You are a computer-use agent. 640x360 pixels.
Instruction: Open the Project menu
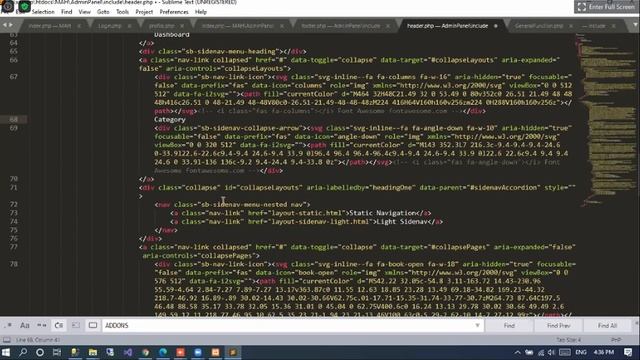(x=144, y=12)
